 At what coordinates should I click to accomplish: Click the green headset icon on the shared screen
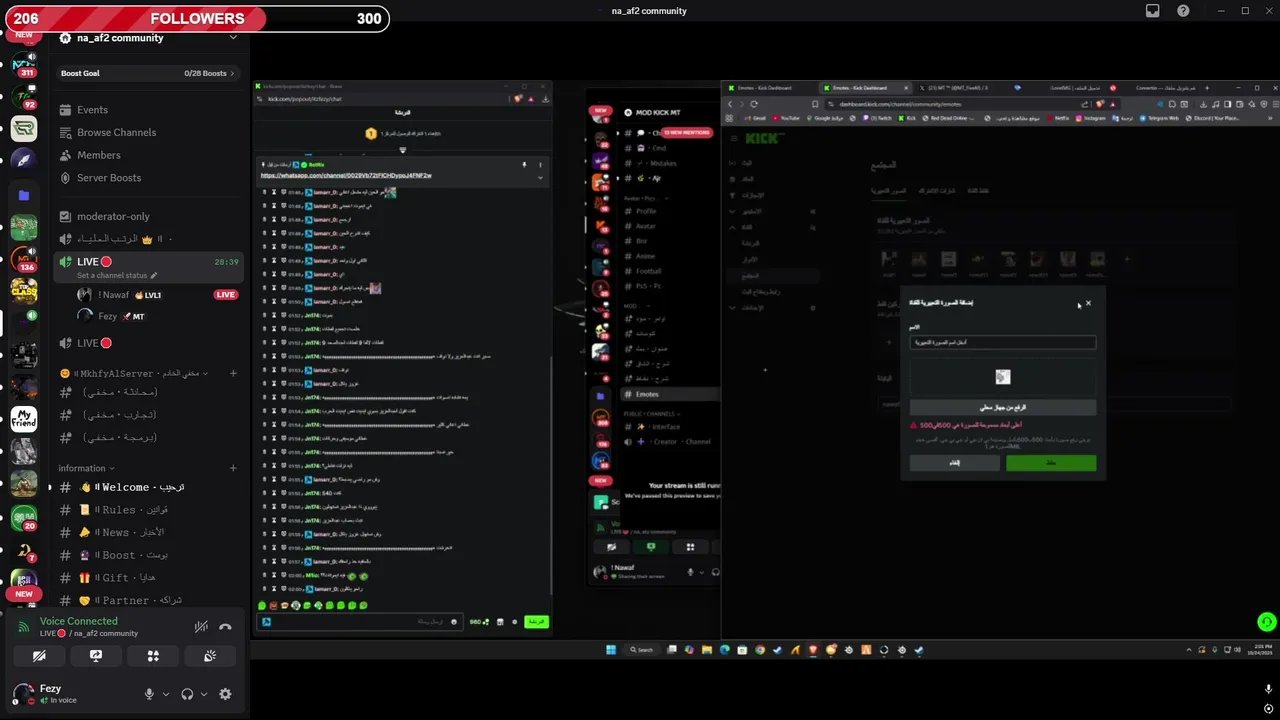point(1267,622)
